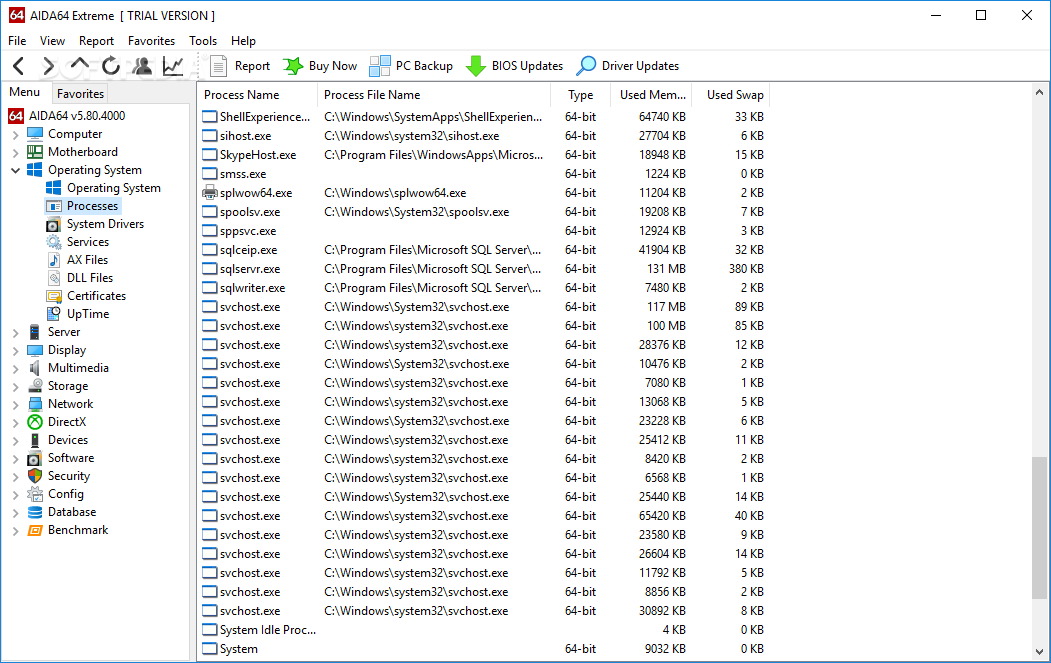This screenshot has width=1051, height=663.
Task: Refresh the view with the circular arrow icon
Action: [x=111, y=66]
